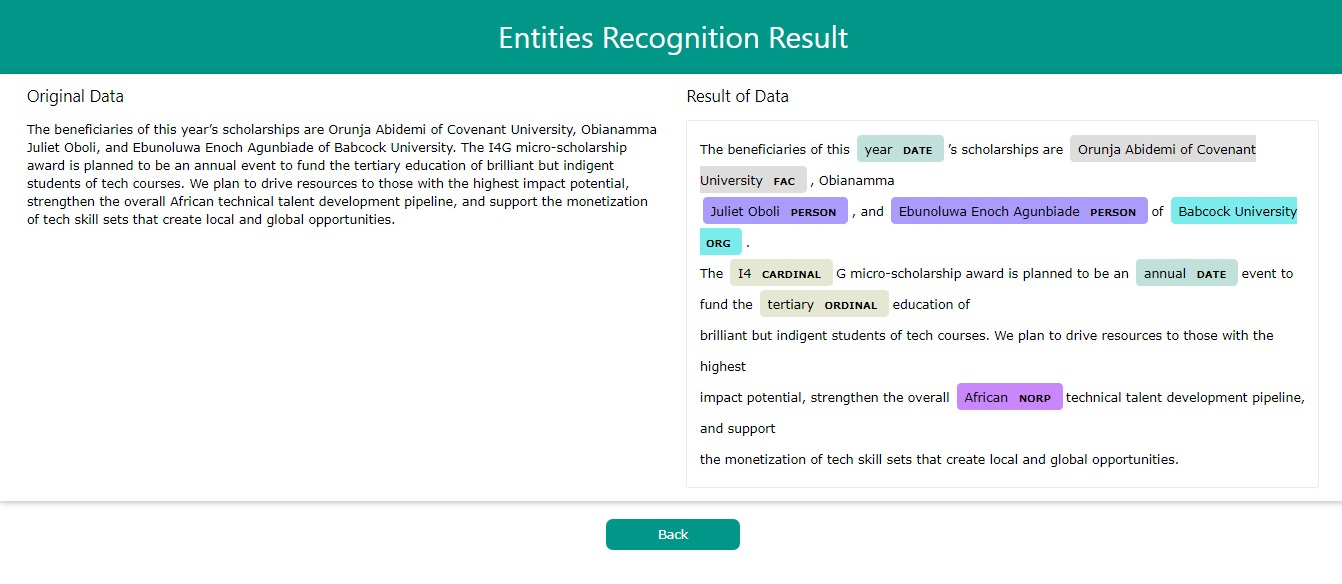Click the 'Entities Recognition Result' page title

tap(672, 38)
